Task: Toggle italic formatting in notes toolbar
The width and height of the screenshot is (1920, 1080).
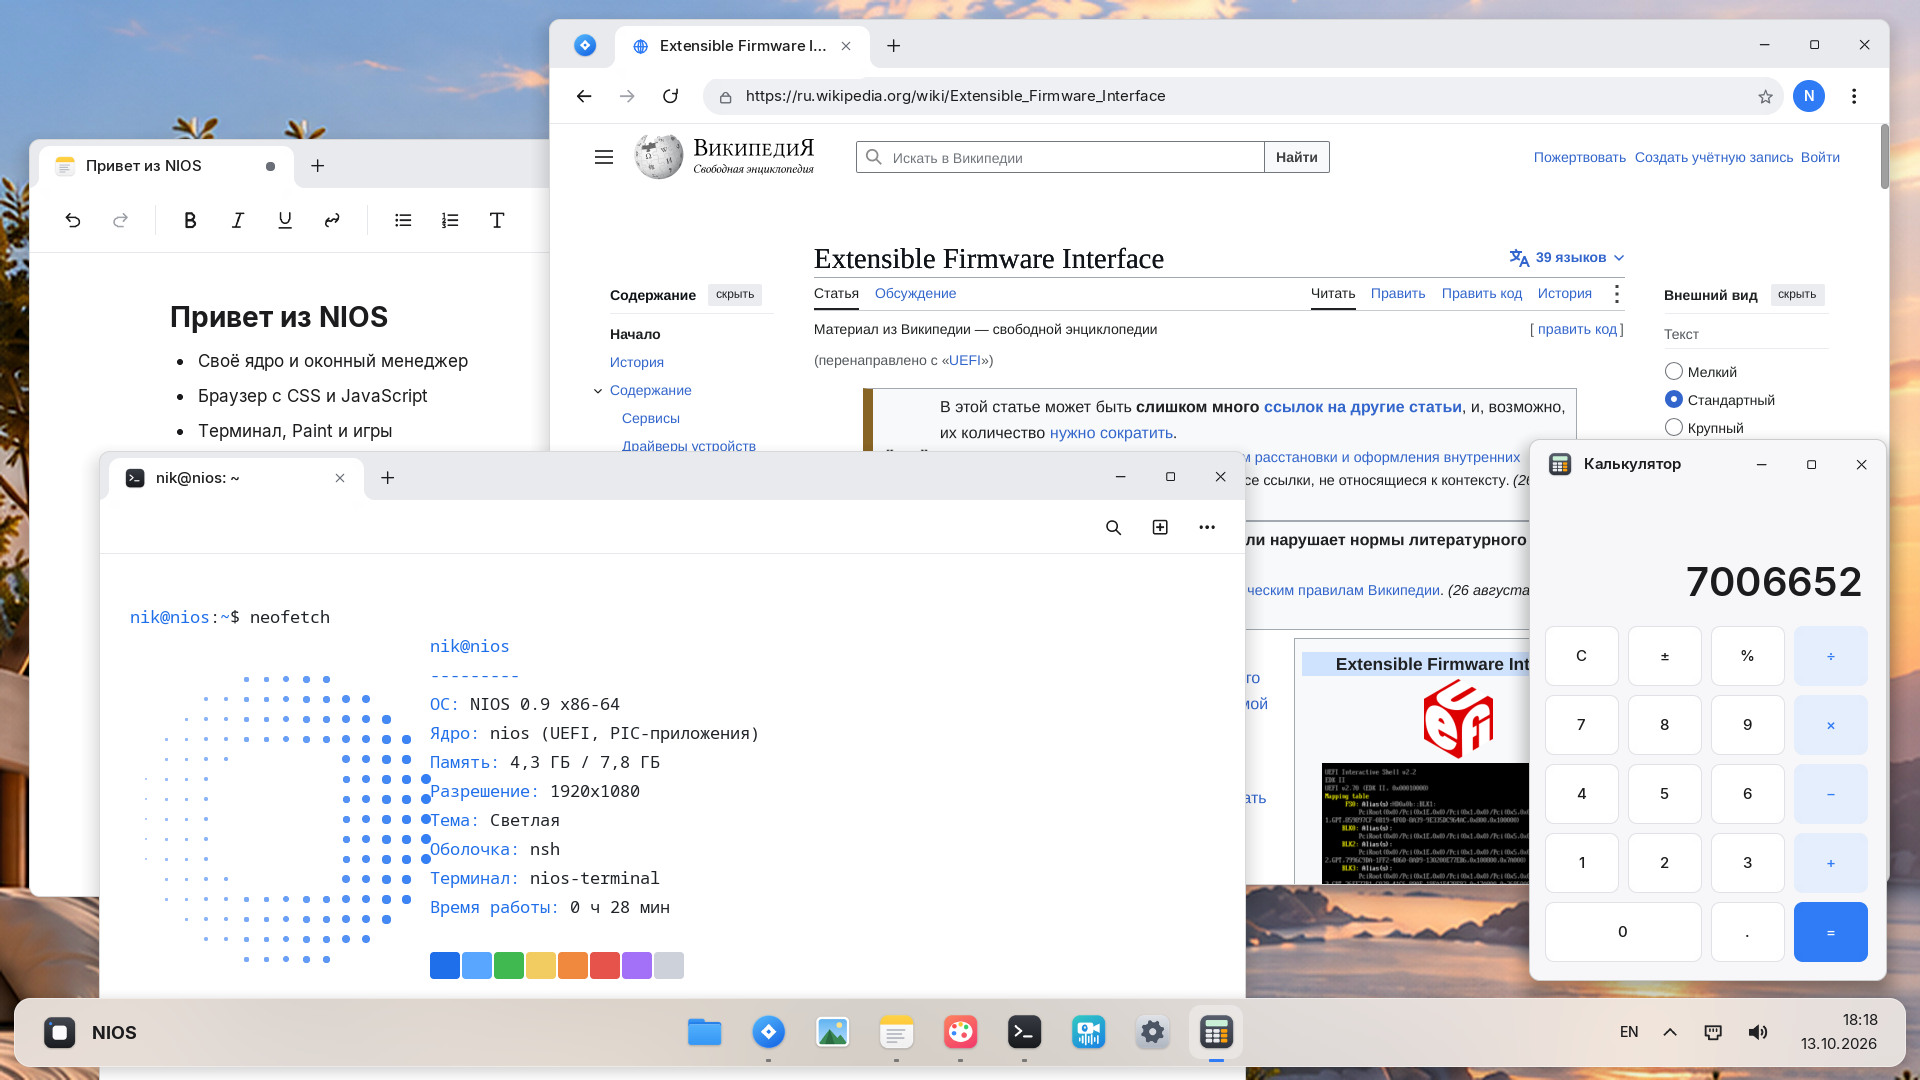Action: [x=238, y=220]
